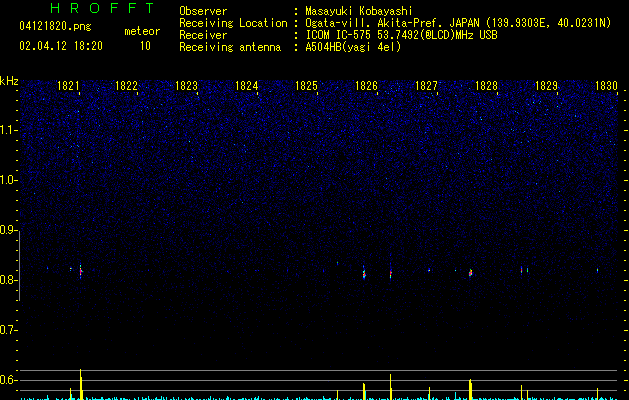The height and width of the screenshot is (400, 629).
Task: Select antenna text A504HB(yagi 4el)
Action: tap(353, 47)
